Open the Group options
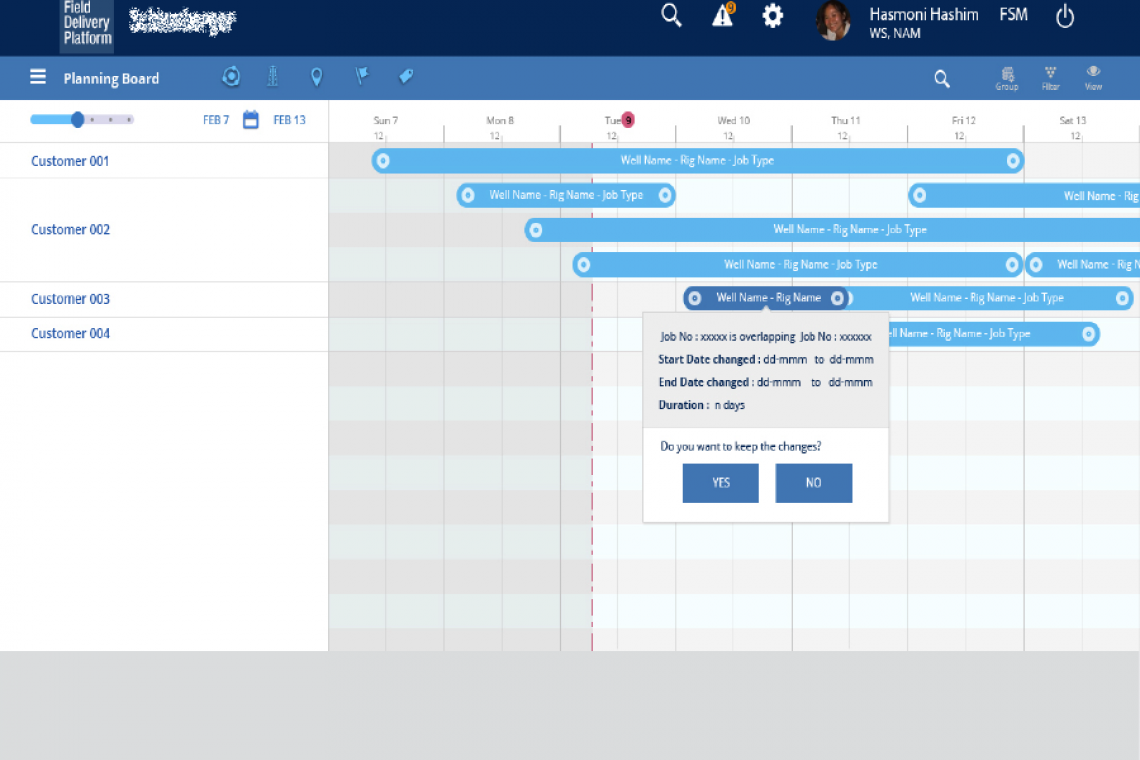1140x760 pixels. pyautogui.click(x=1007, y=78)
